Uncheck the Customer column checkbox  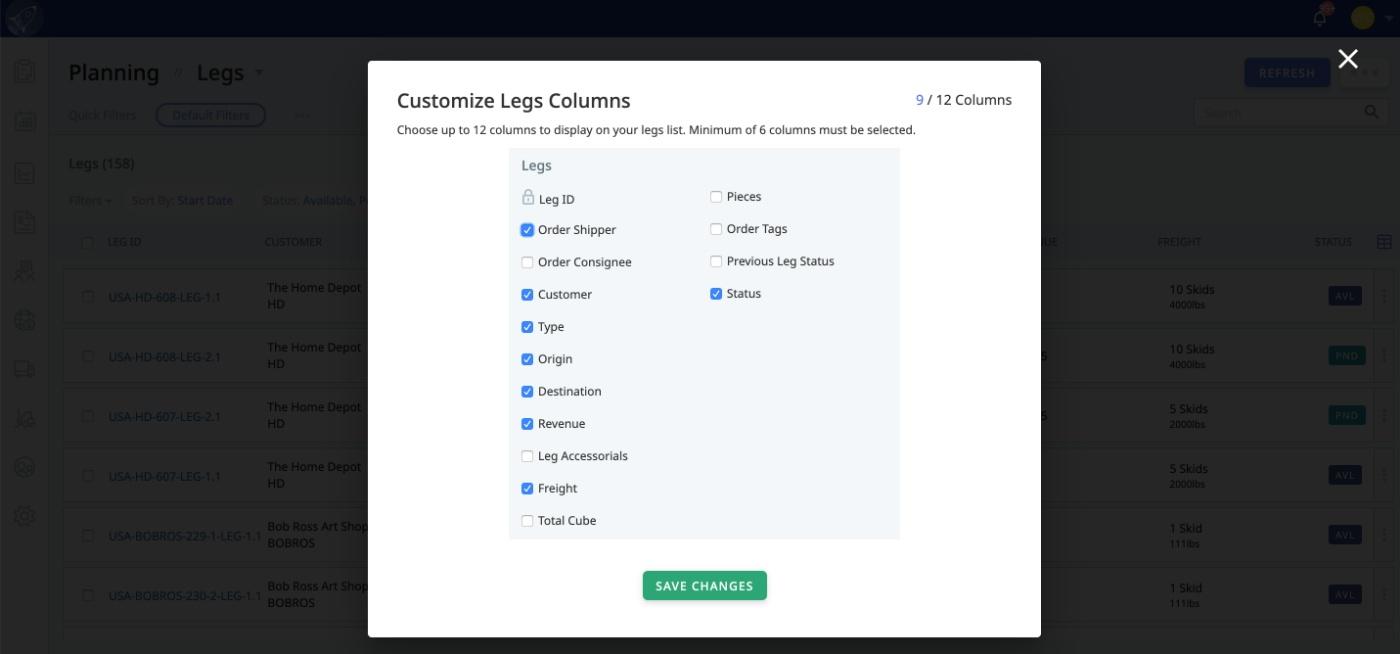coord(527,295)
